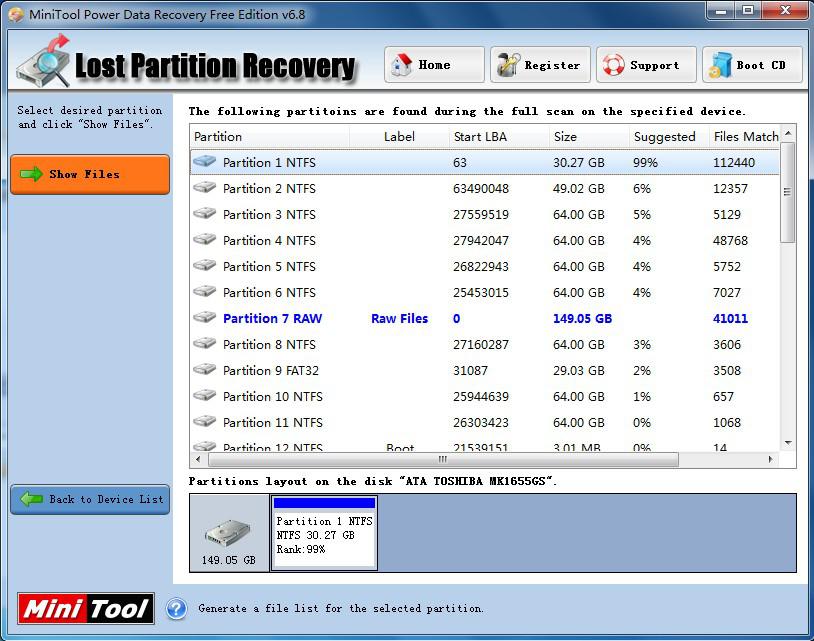Image resolution: width=814 pixels, height=641 pixels.
Task: Sort by Label column header
Action: (x=399, y=137)
